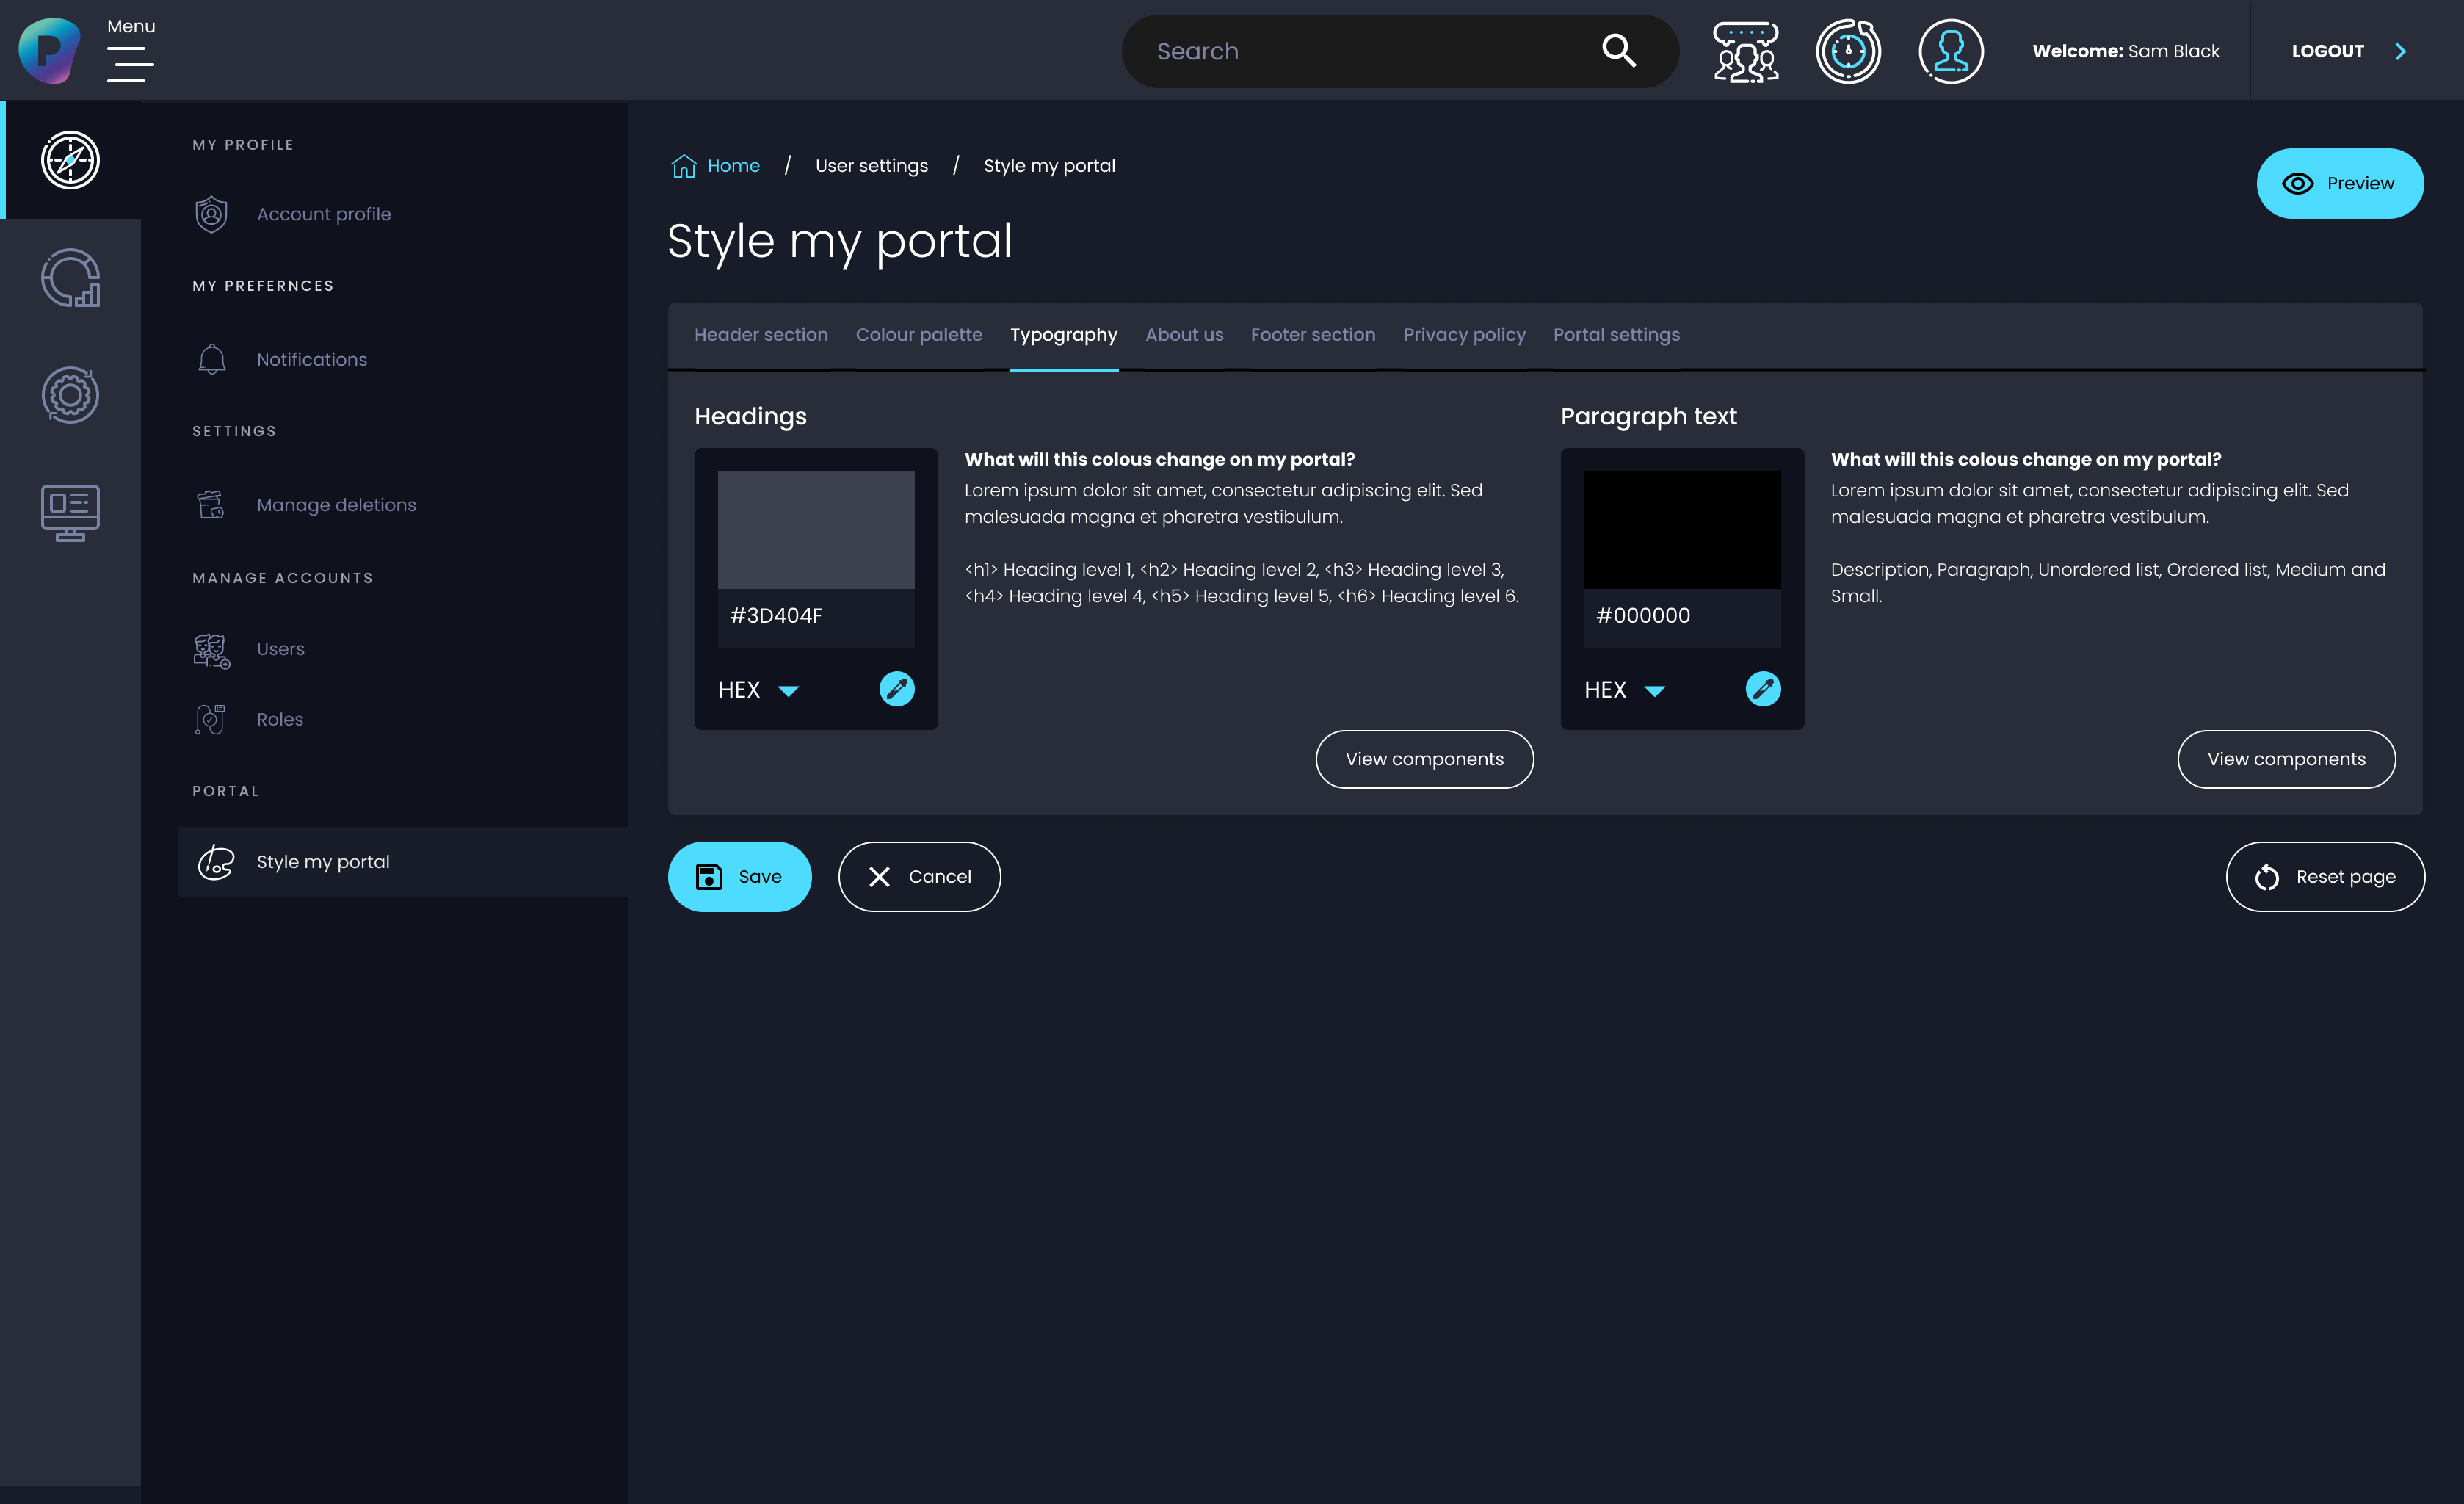Click the LOGOUT chevron arrow
Image resolution: width=2464 pixels, height=1504 pixels.
2400,51
